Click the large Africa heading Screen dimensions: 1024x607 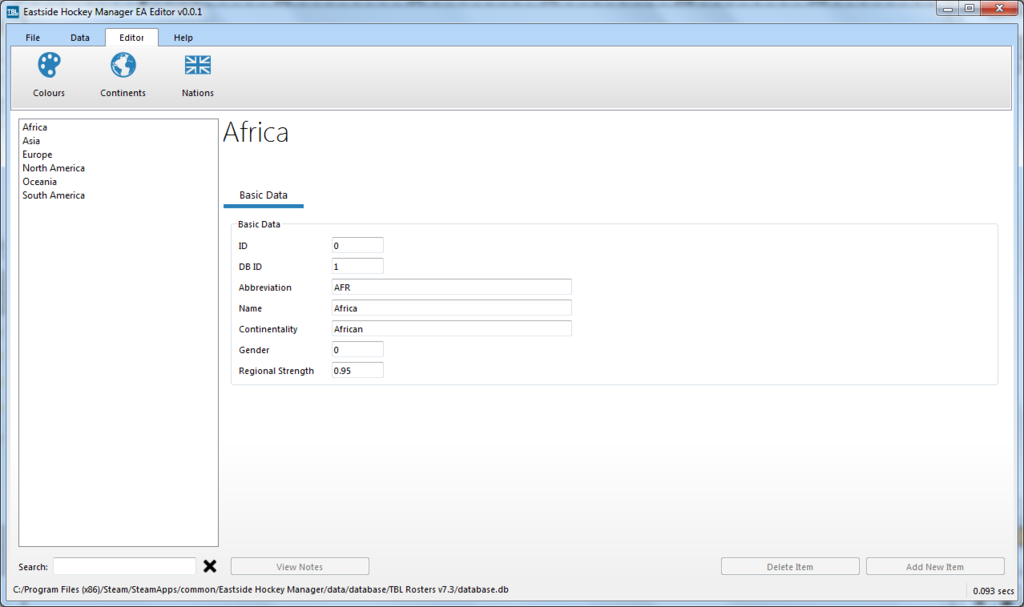coord(256,133)
